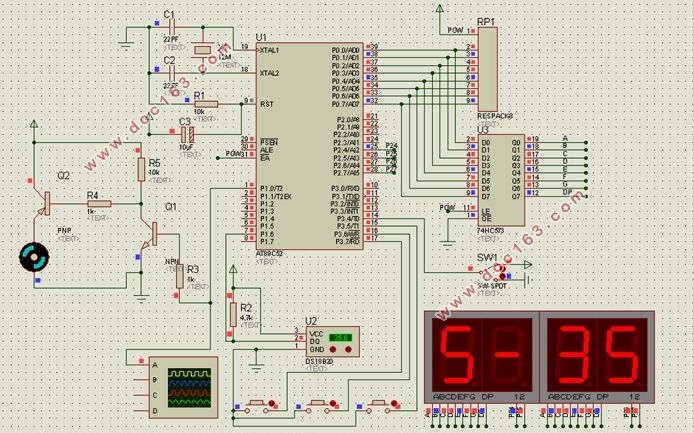Select the power terminal above transistor Q2
The image size is (694, 433).
(x=34, y=124)
